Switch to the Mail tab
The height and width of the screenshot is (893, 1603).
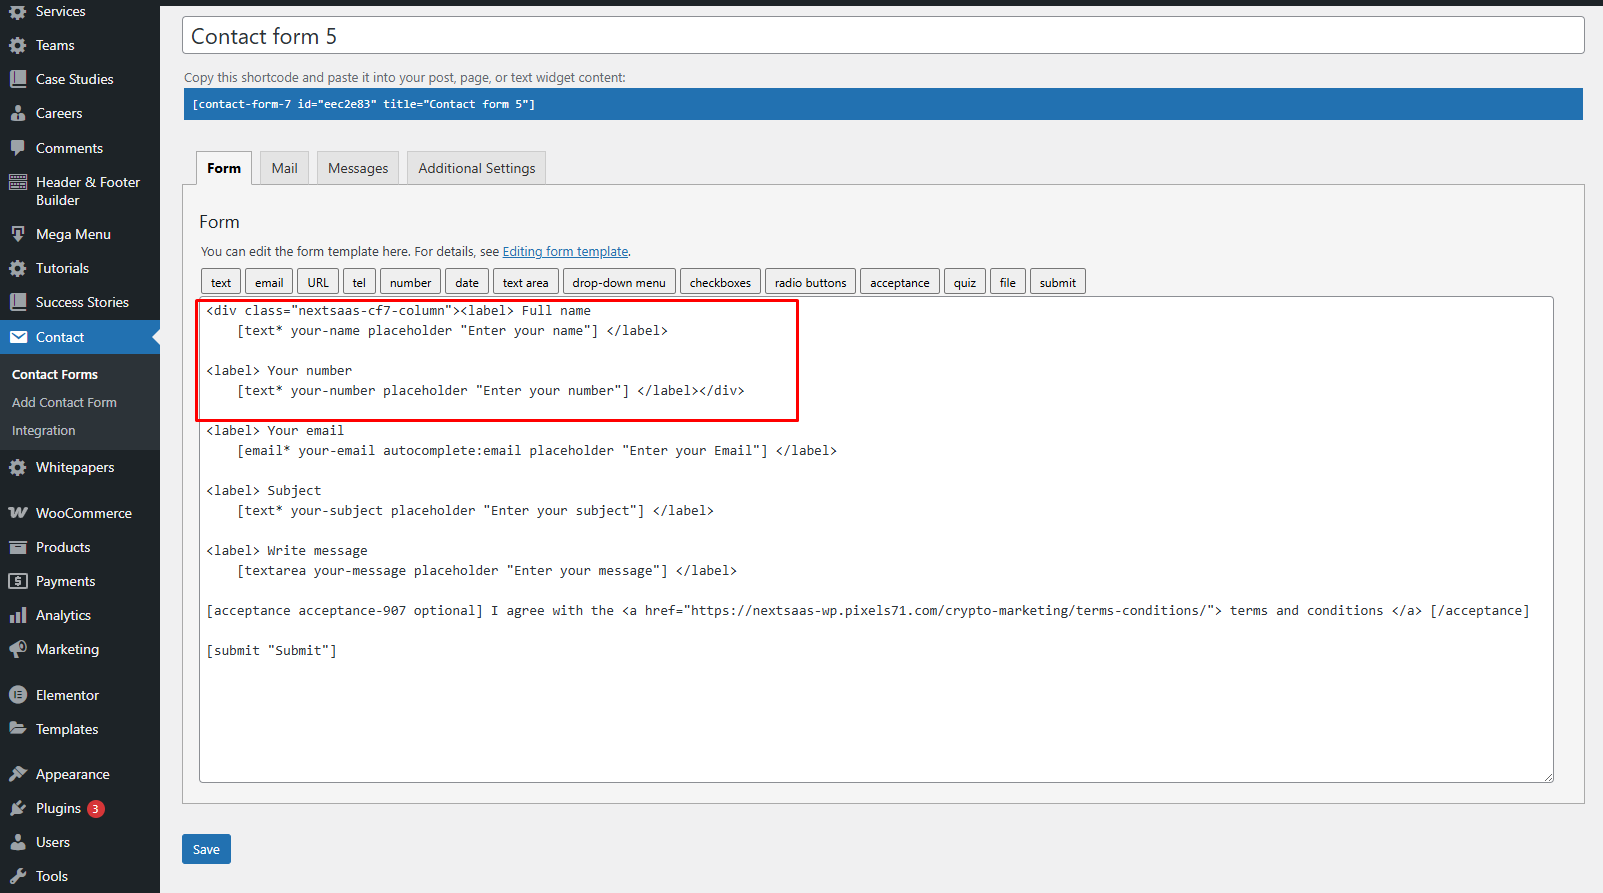(284, 168)
